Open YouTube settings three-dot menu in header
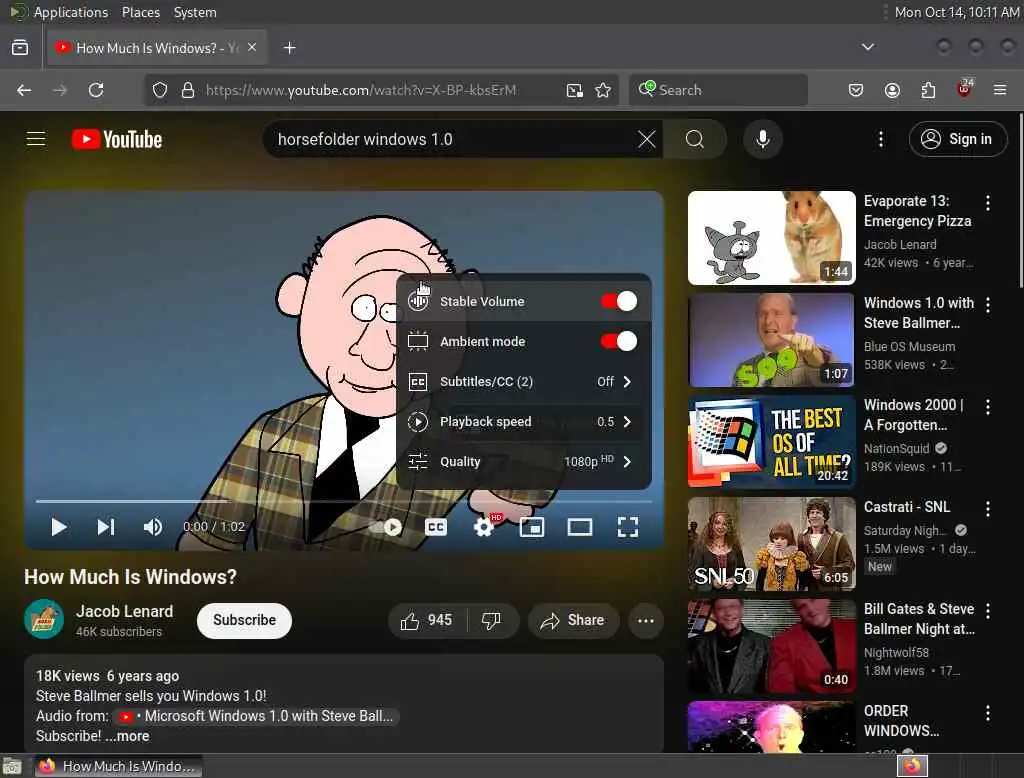 pos(880,139)
